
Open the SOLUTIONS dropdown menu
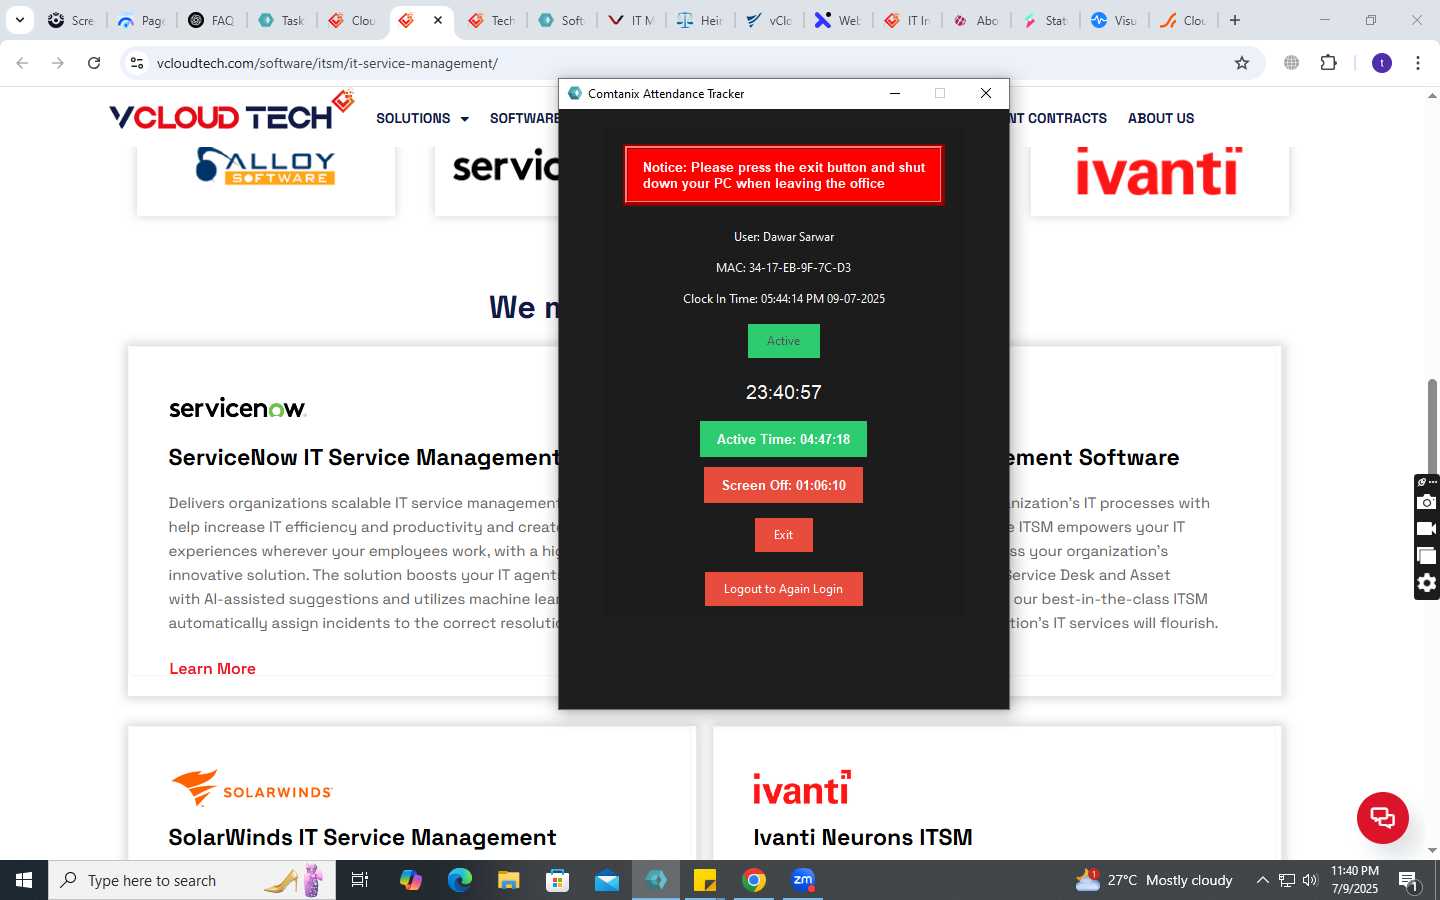point(422,118)
